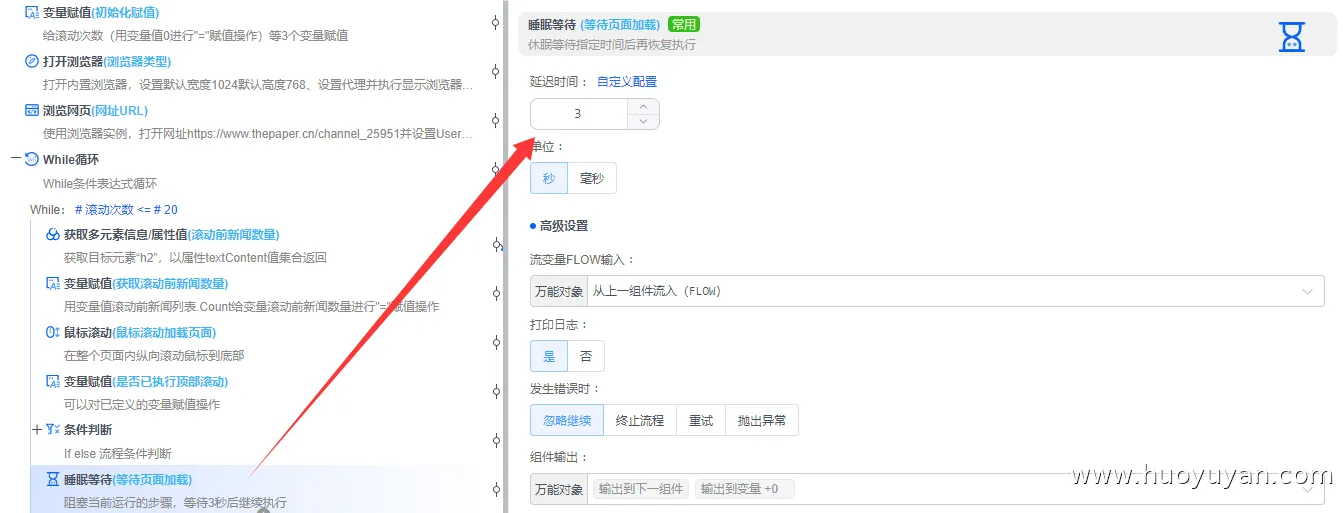The width and height of the screenshot is (1344, 513).
Task: Select 秒 as the delay unit
Action: tap(549, 178)
